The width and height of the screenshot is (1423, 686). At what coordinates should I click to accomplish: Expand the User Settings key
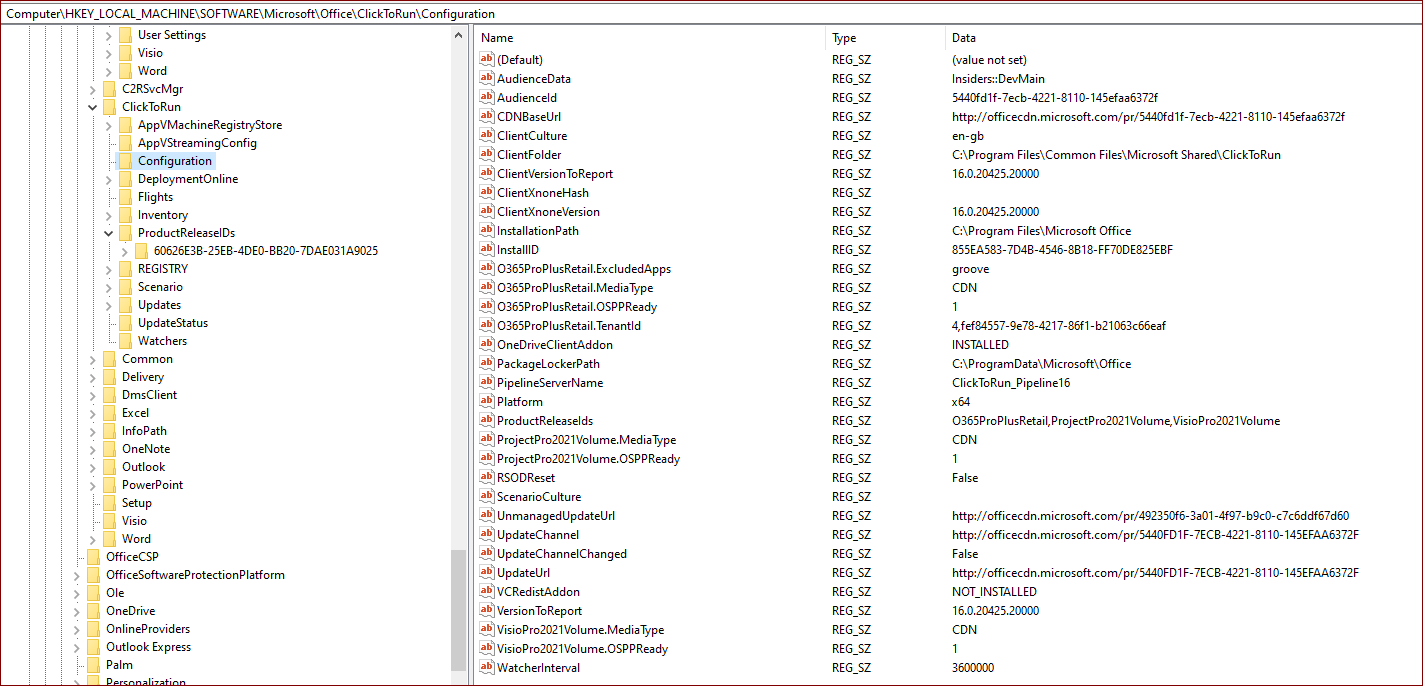109,35
